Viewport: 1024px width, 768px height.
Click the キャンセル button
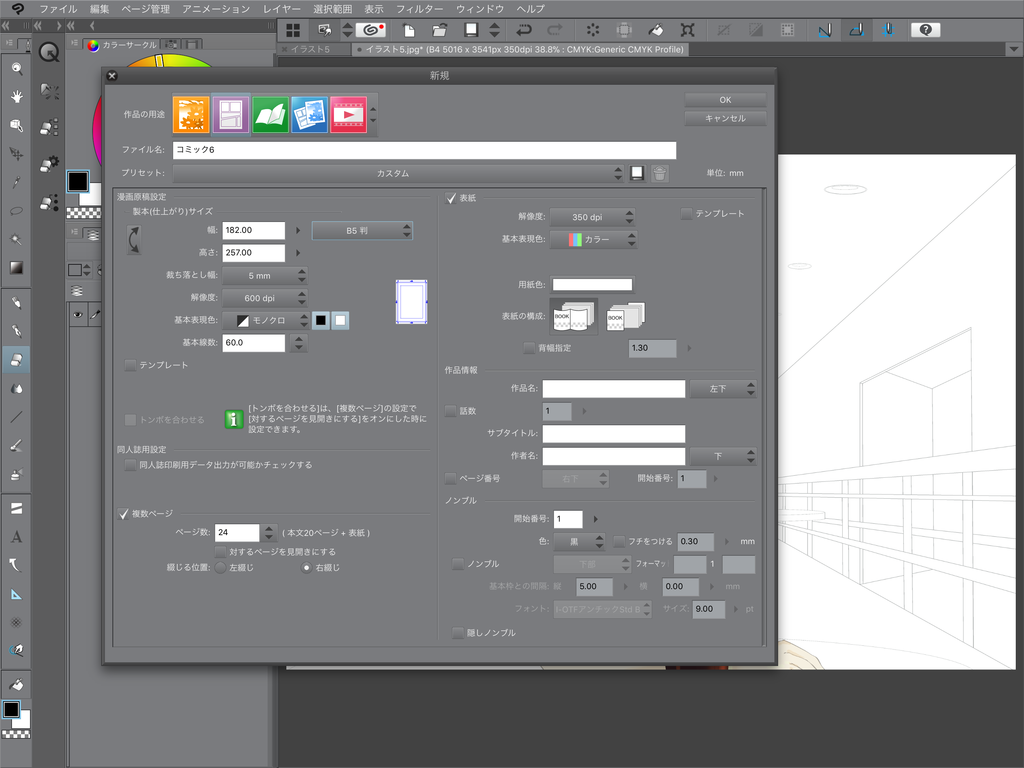(725, 118)
